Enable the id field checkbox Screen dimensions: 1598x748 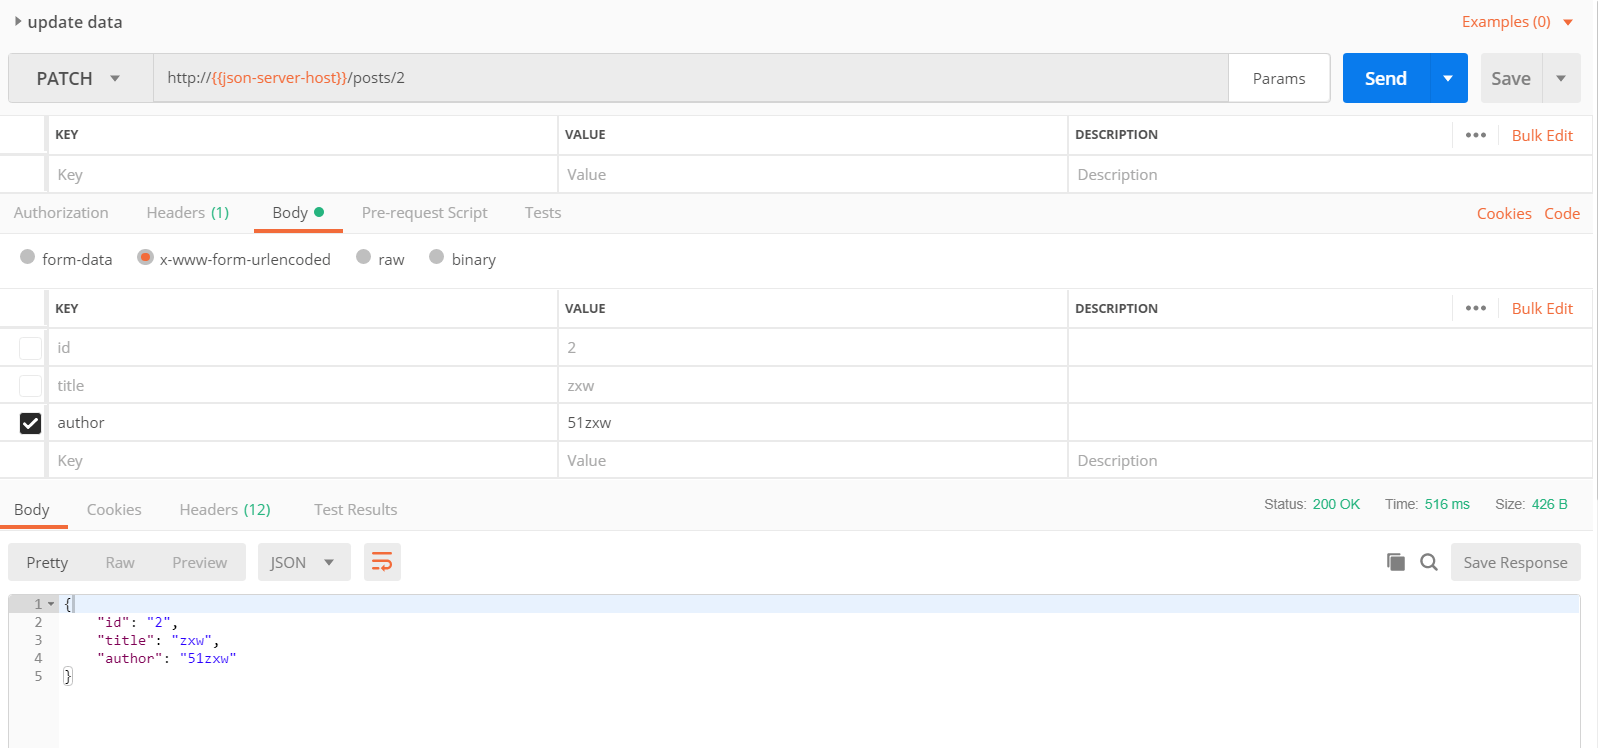[31, 348]
